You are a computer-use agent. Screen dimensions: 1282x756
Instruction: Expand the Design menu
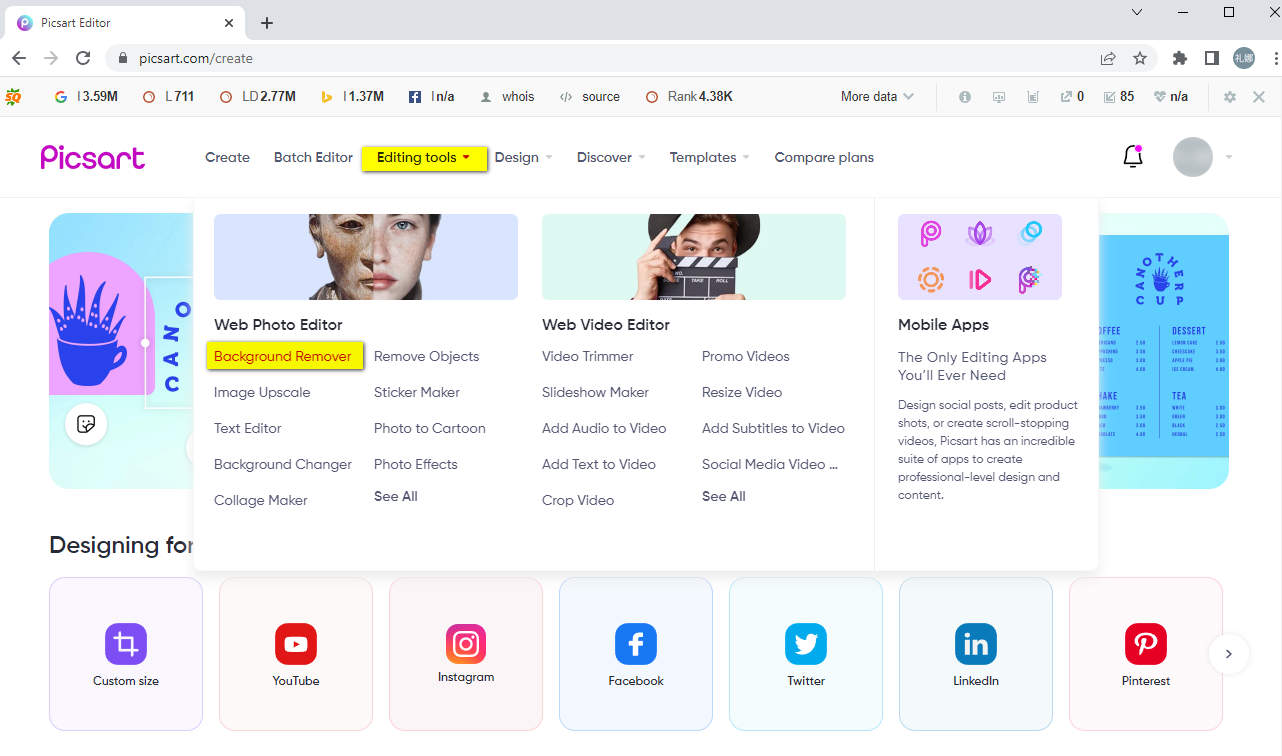coord(524,157)
